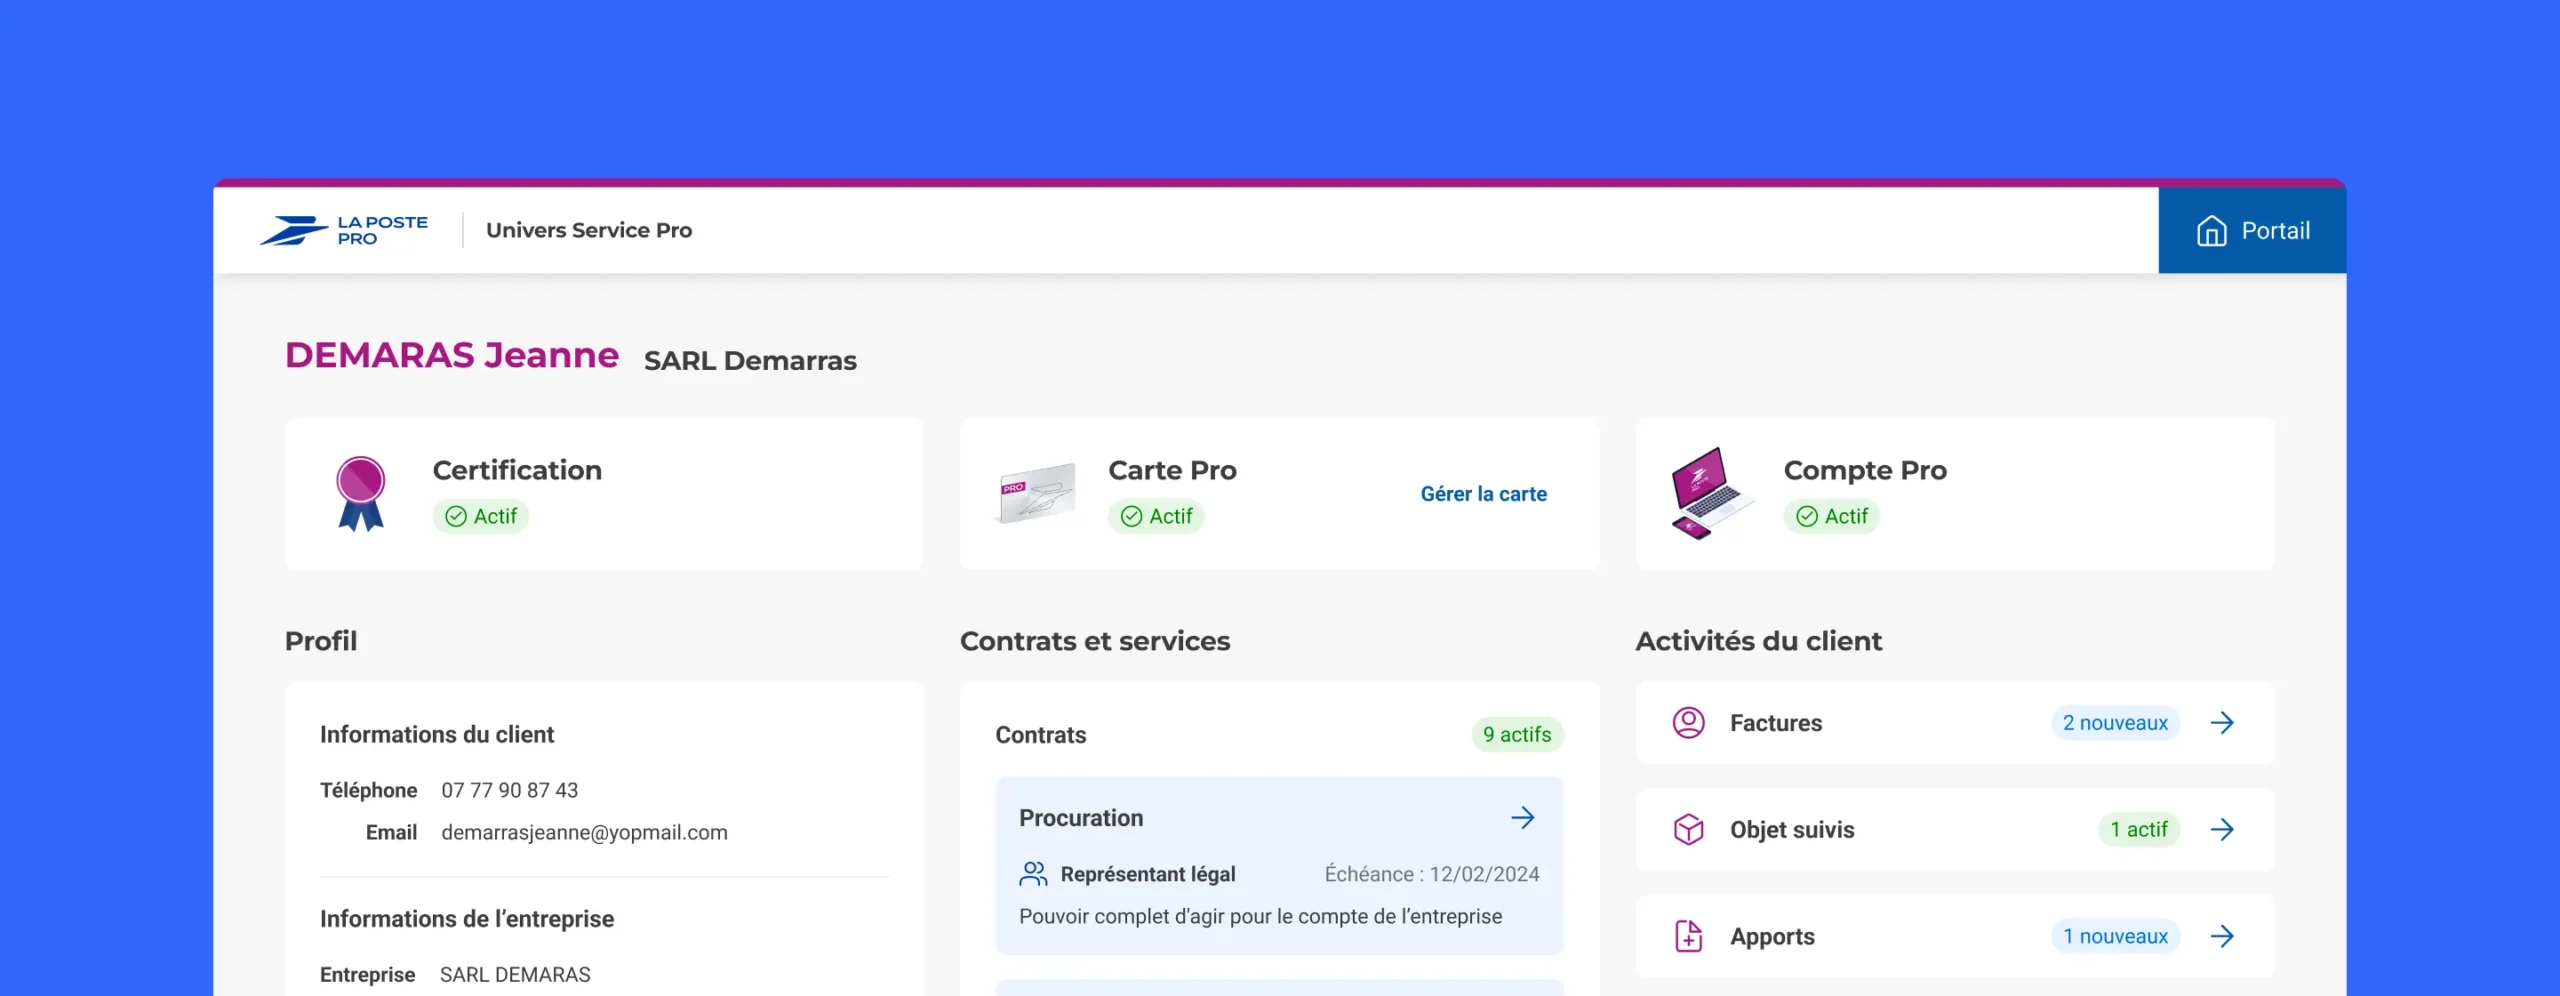
Task: Click the Activités du client section heading
Action: tap(1759, 641)
